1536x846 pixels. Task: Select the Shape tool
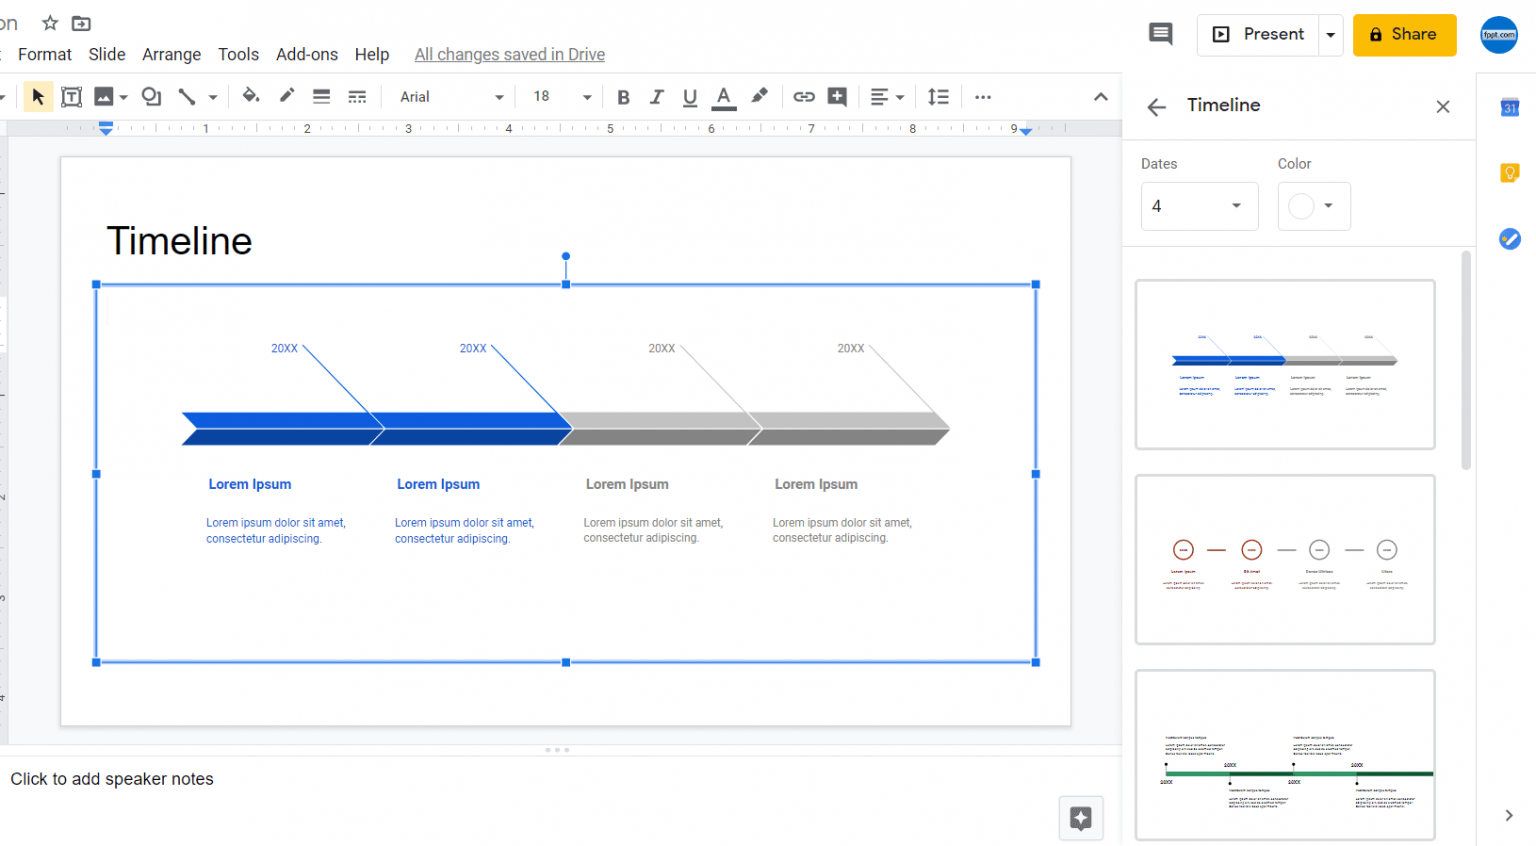point(151,96)
